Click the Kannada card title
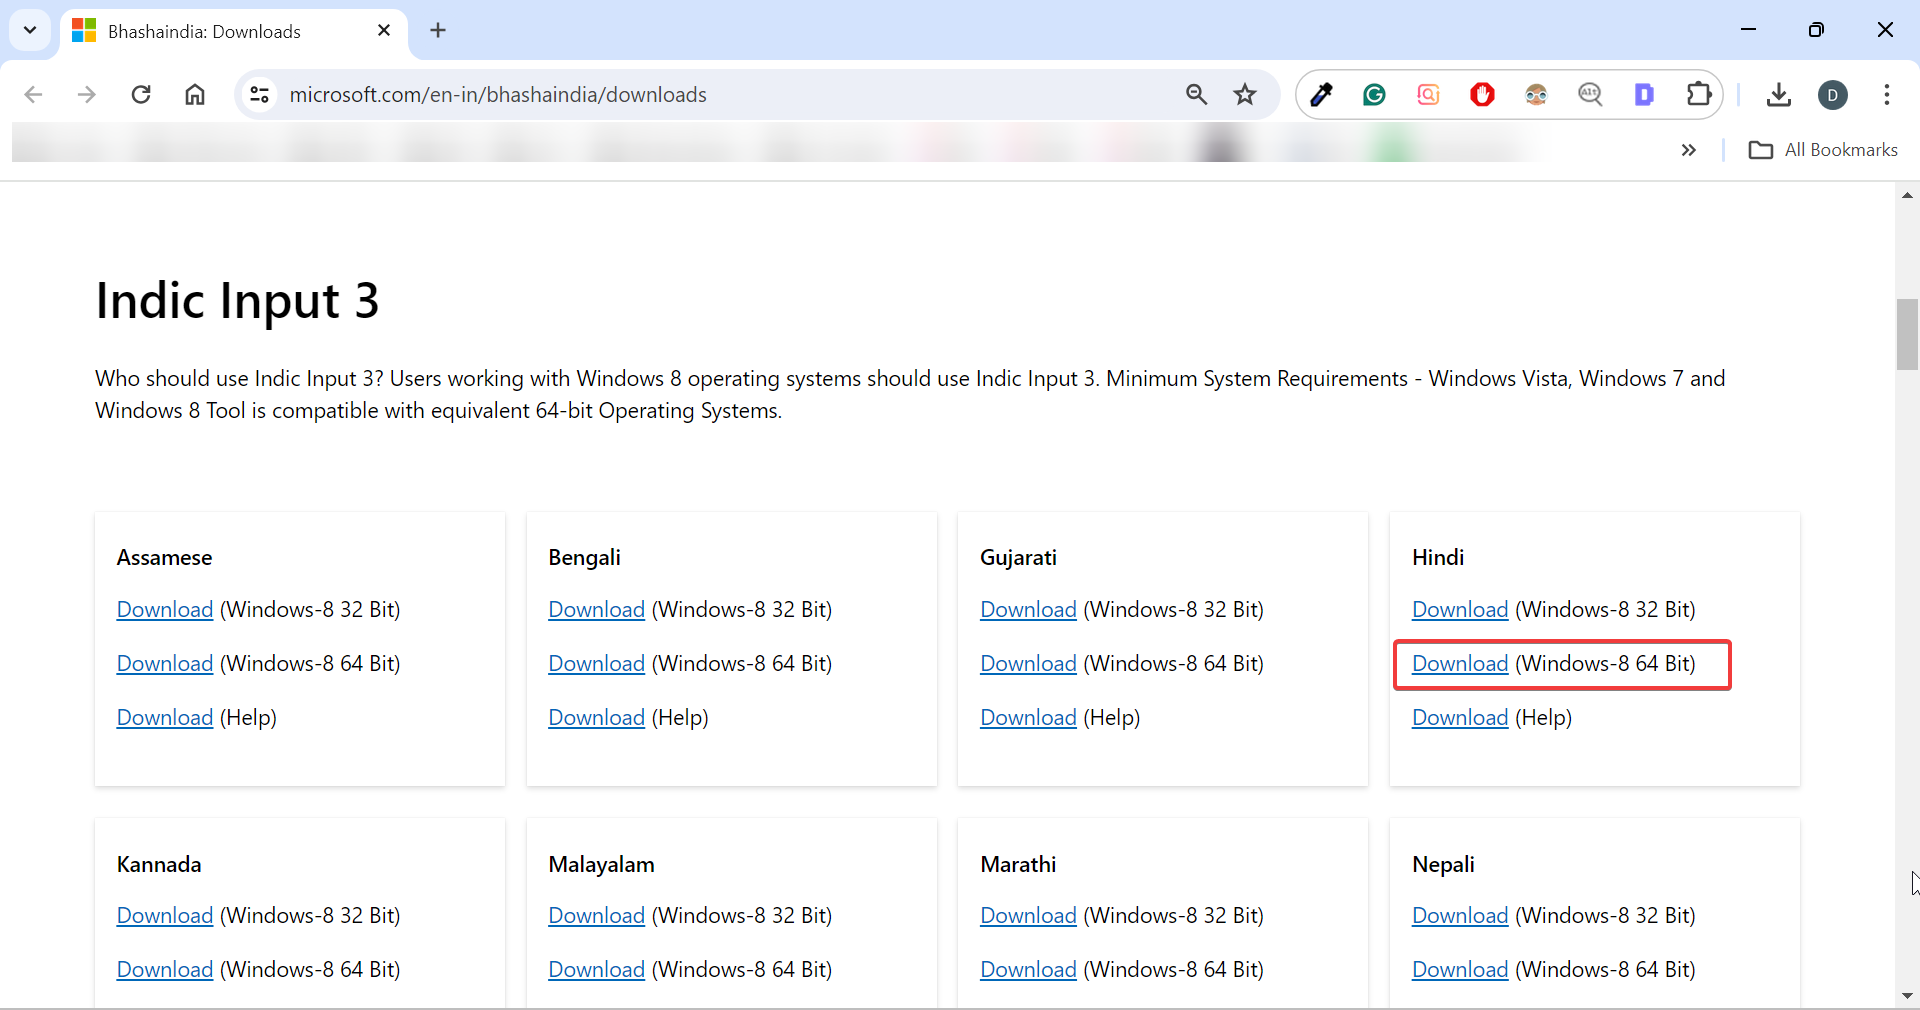This screenshot has height=1010, width=1920. (159, 865)
